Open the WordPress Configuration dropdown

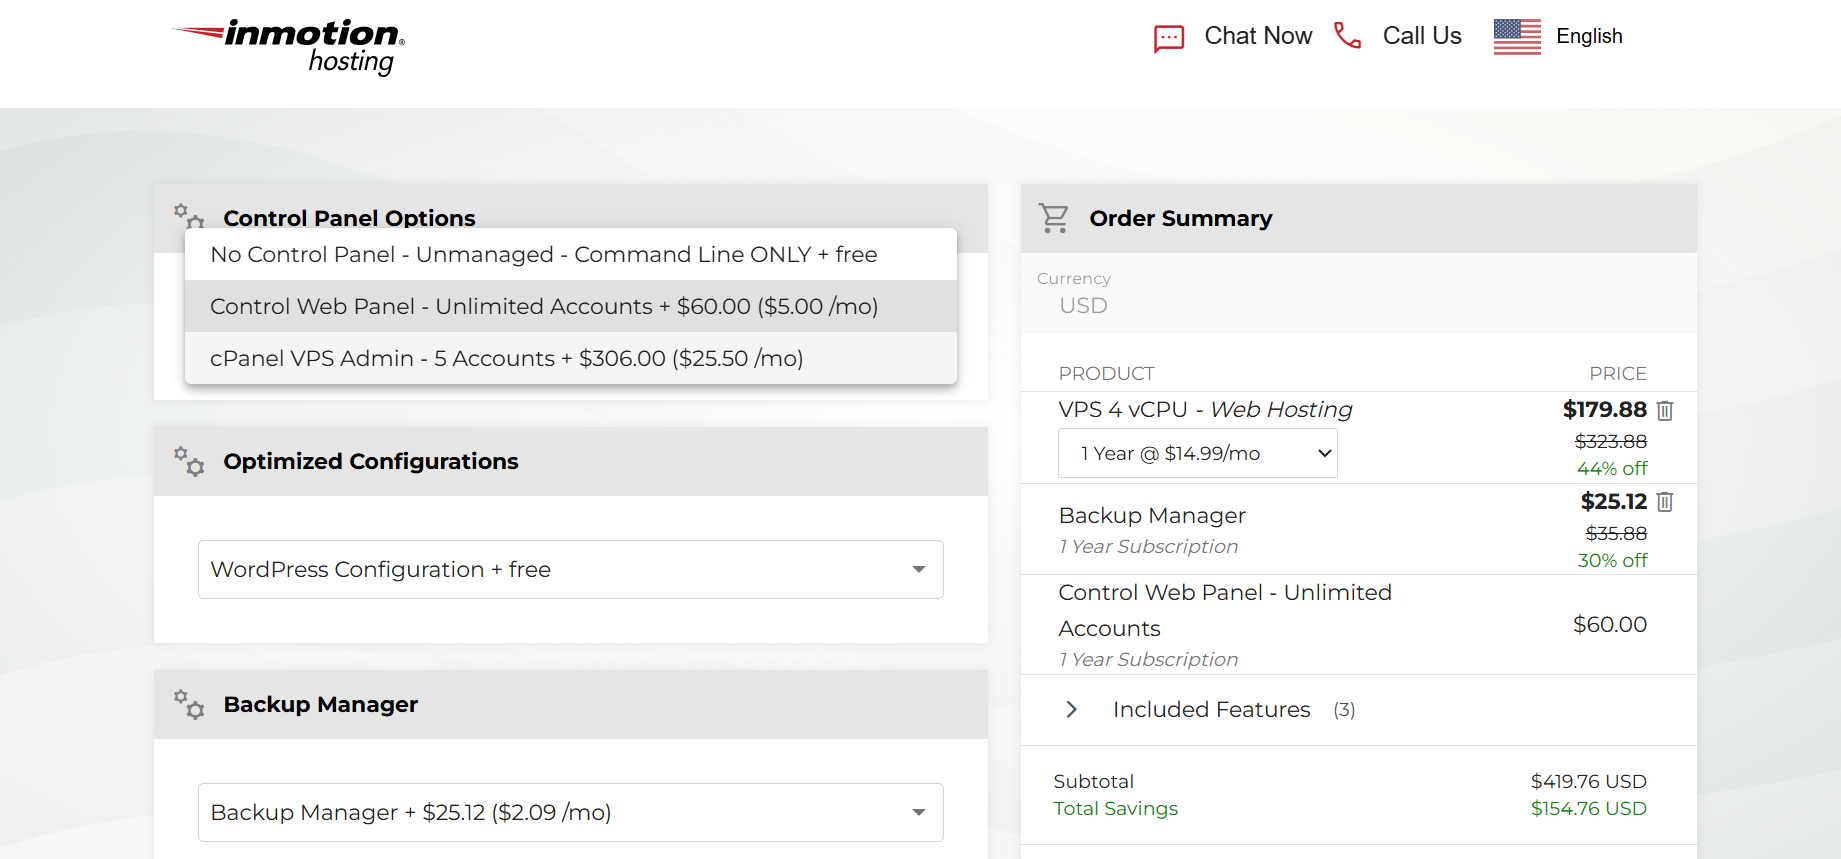tap(571, 569)
